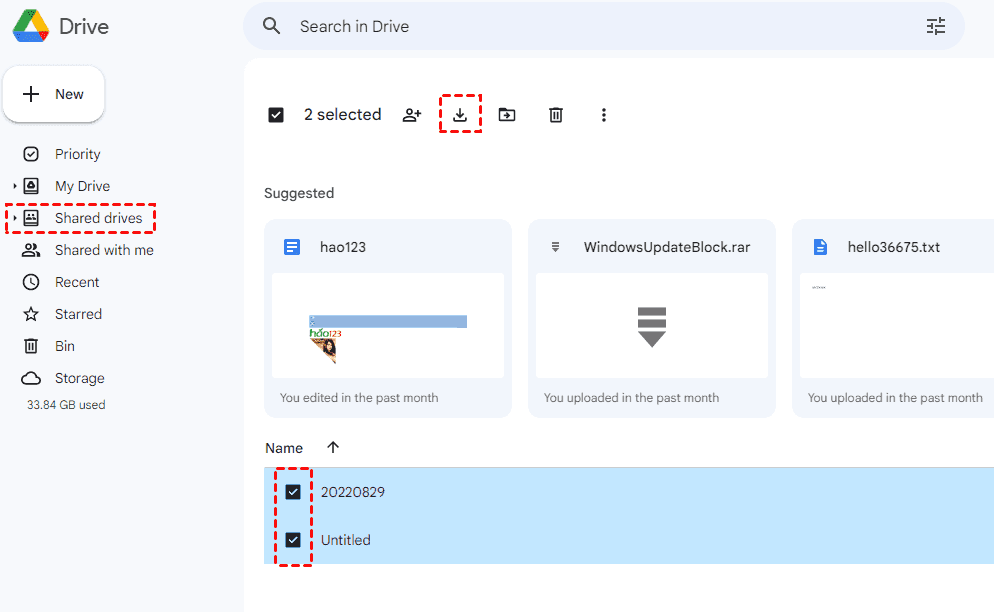Screen dimensions: 994x612
Task: Click the New button
Action: point(54,94)
